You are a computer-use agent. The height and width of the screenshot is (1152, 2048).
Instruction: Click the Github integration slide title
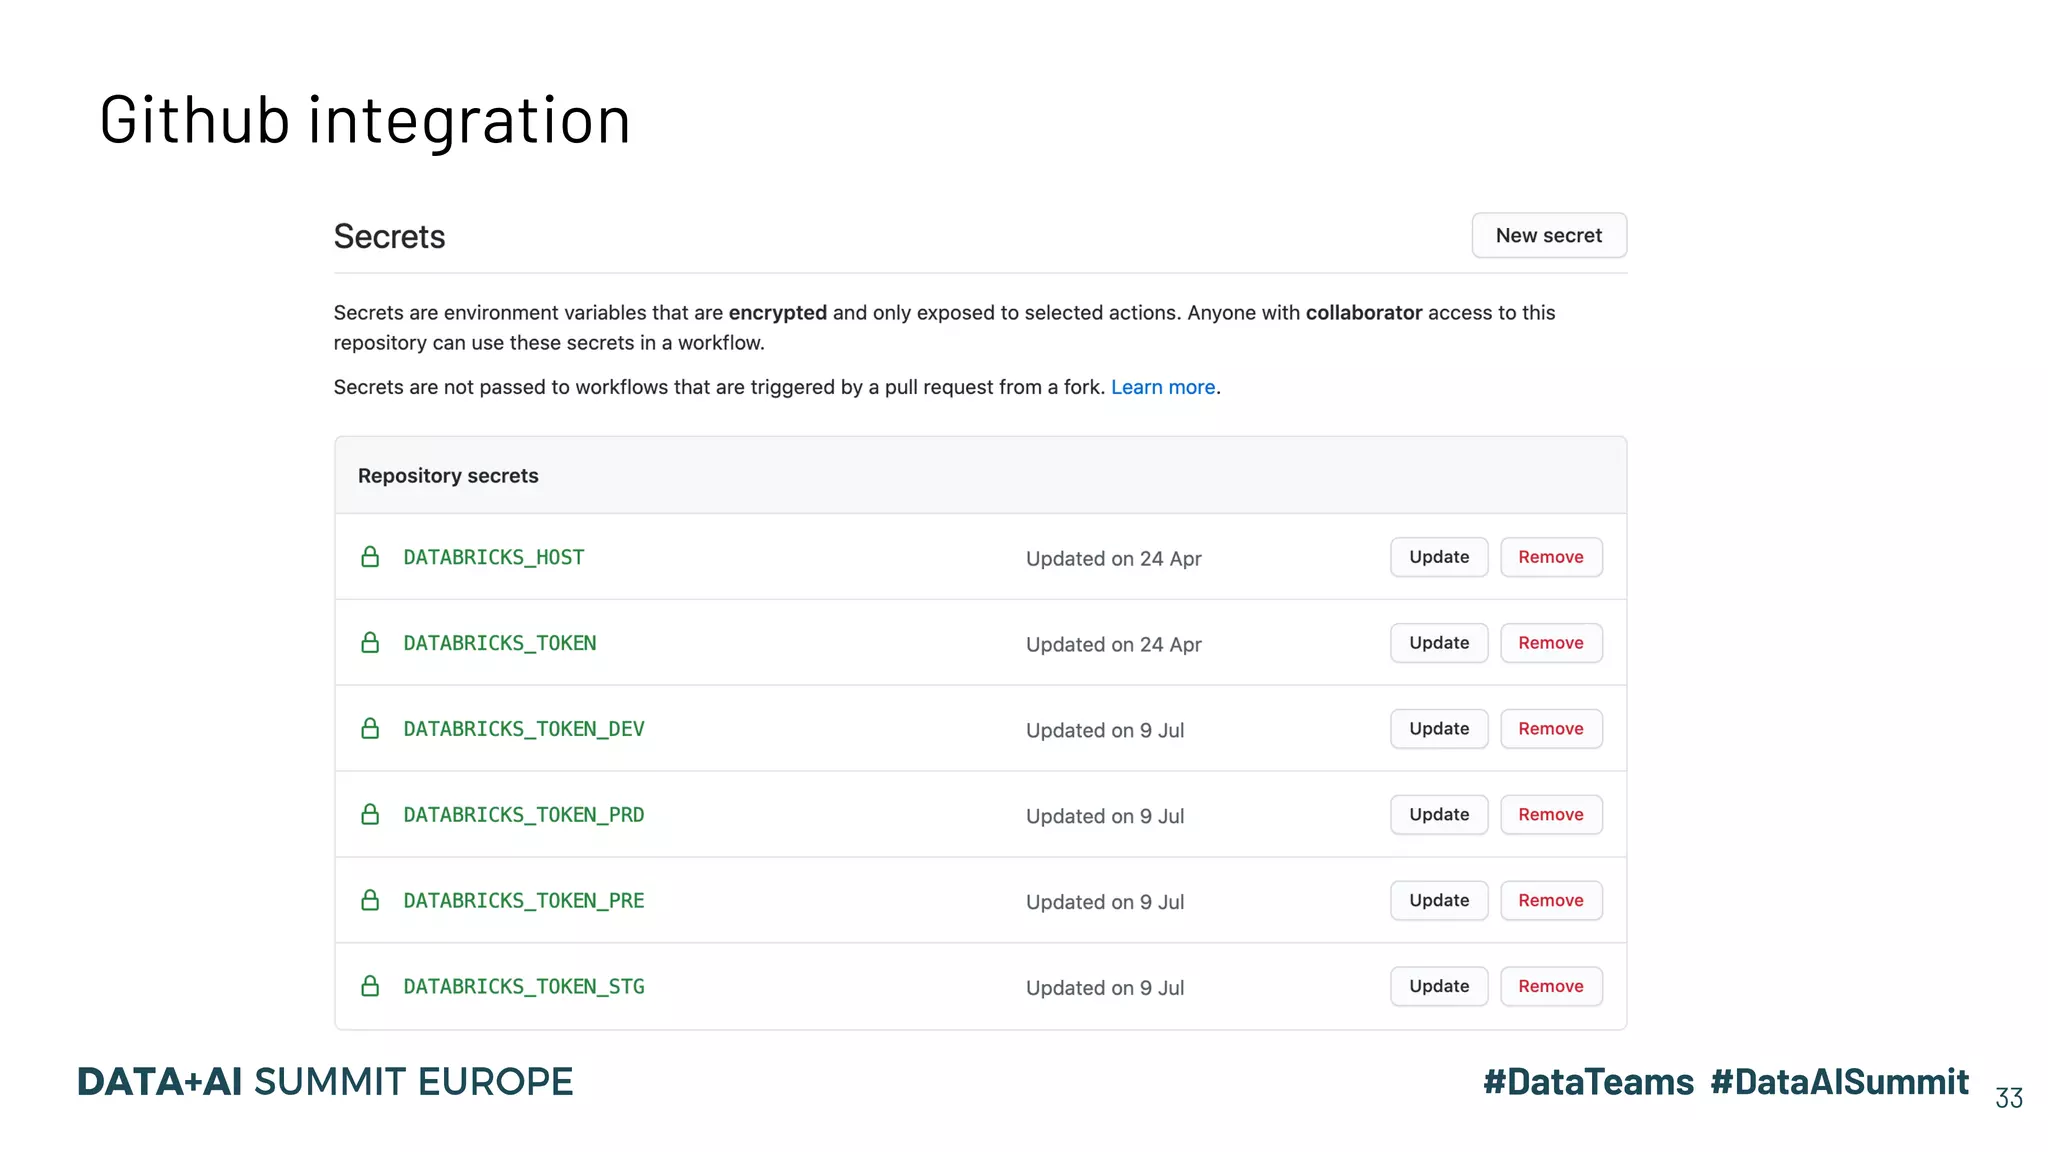pos(365,120)
